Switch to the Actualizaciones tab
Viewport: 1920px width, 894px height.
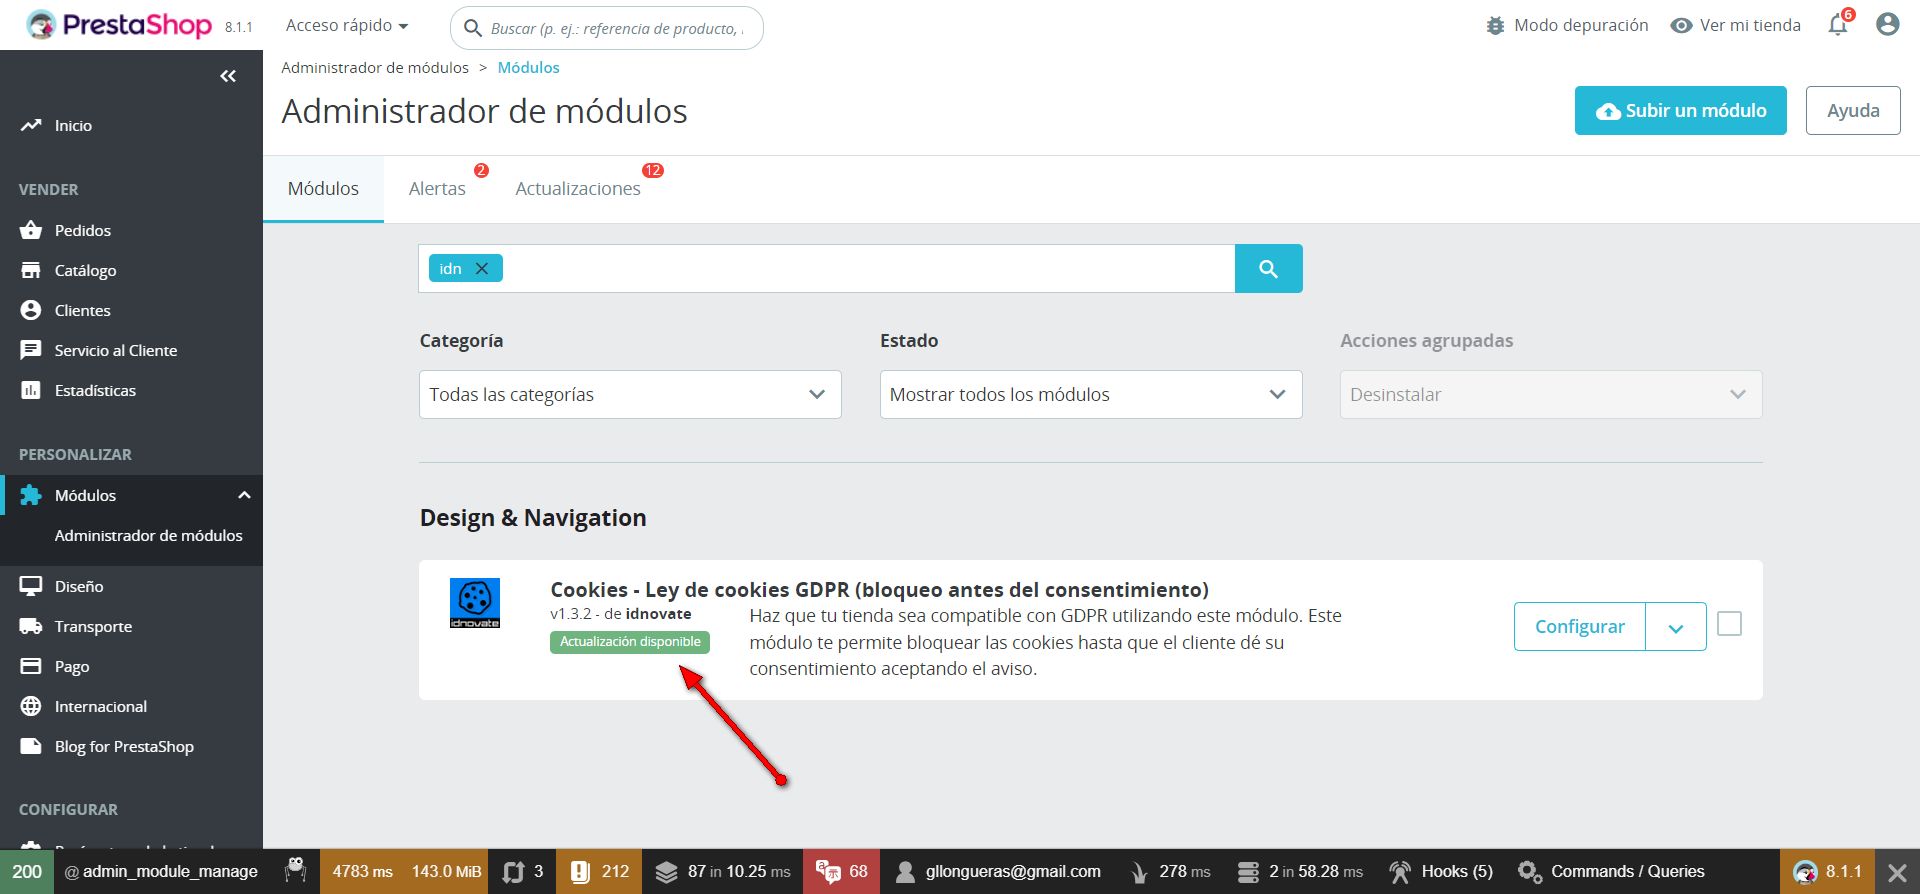pos(578,188)
